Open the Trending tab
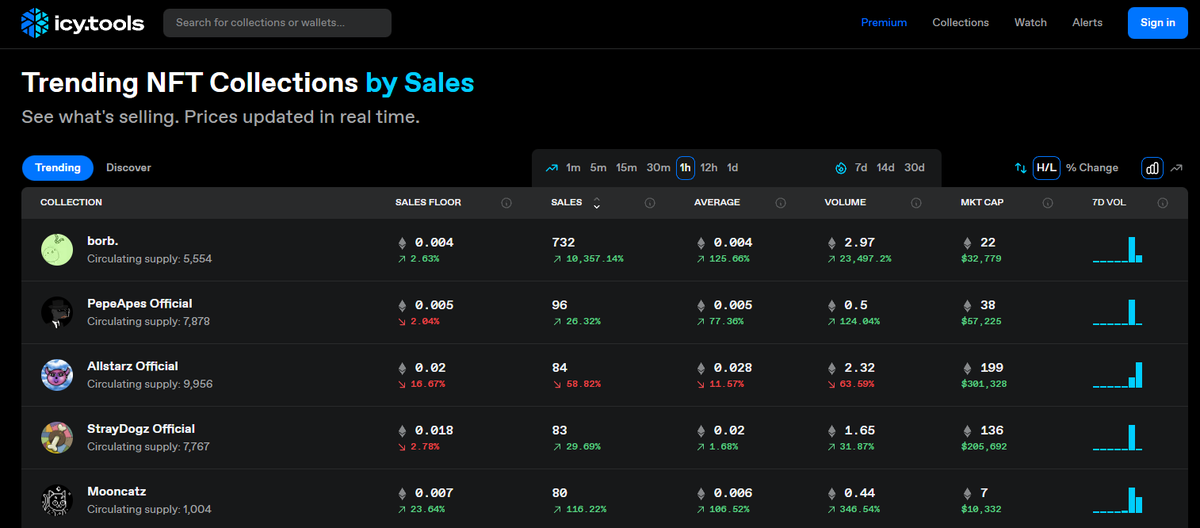The width and height of the screenshot is (1200, 528). (58, 168)
